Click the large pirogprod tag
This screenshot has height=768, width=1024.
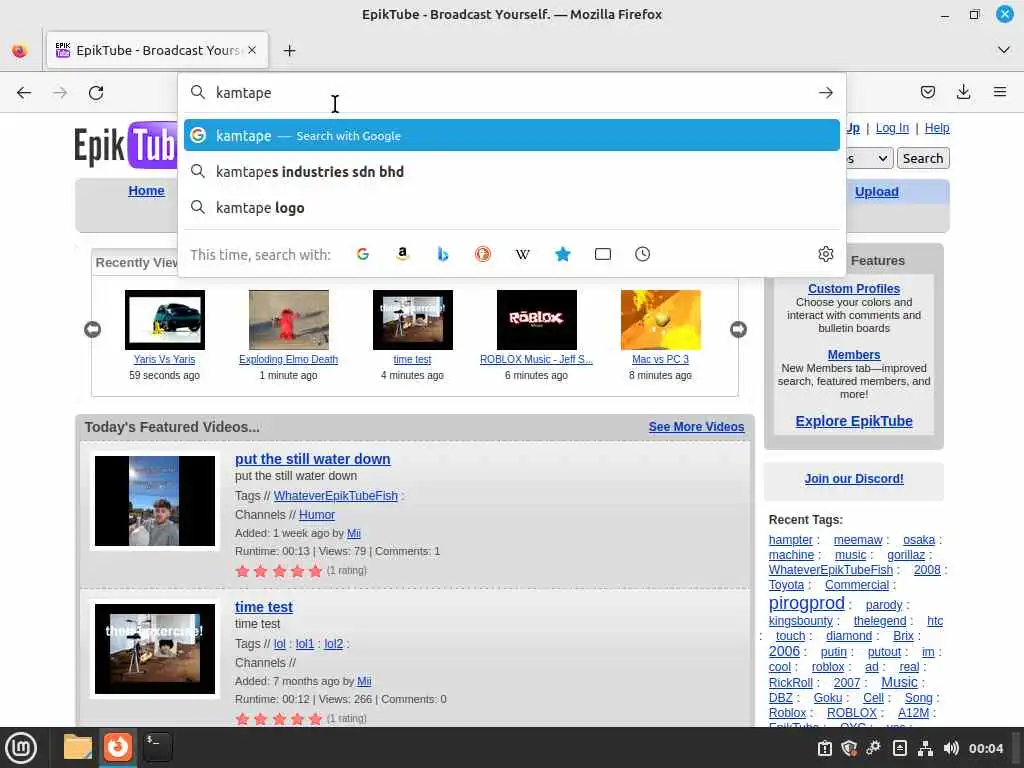pos(807,603)
